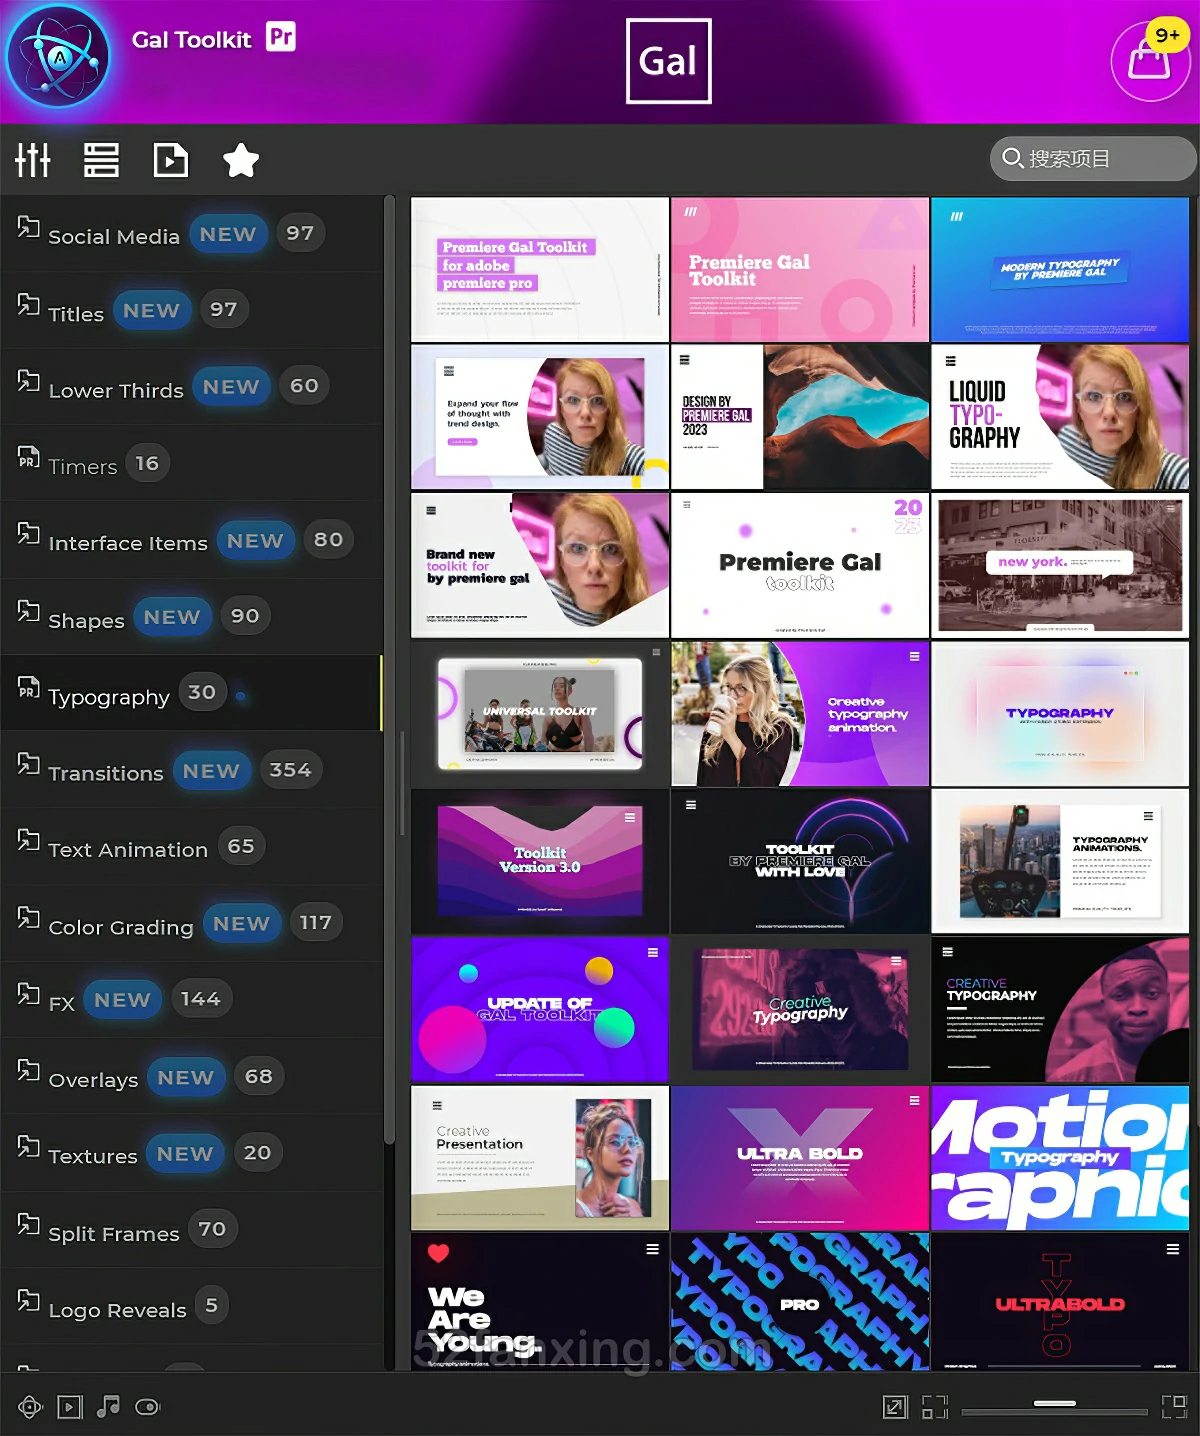This screenshot has width=1200, height=1436.
Task: Click the folder icon next to Split Frames
Action: pos(28,1224)
